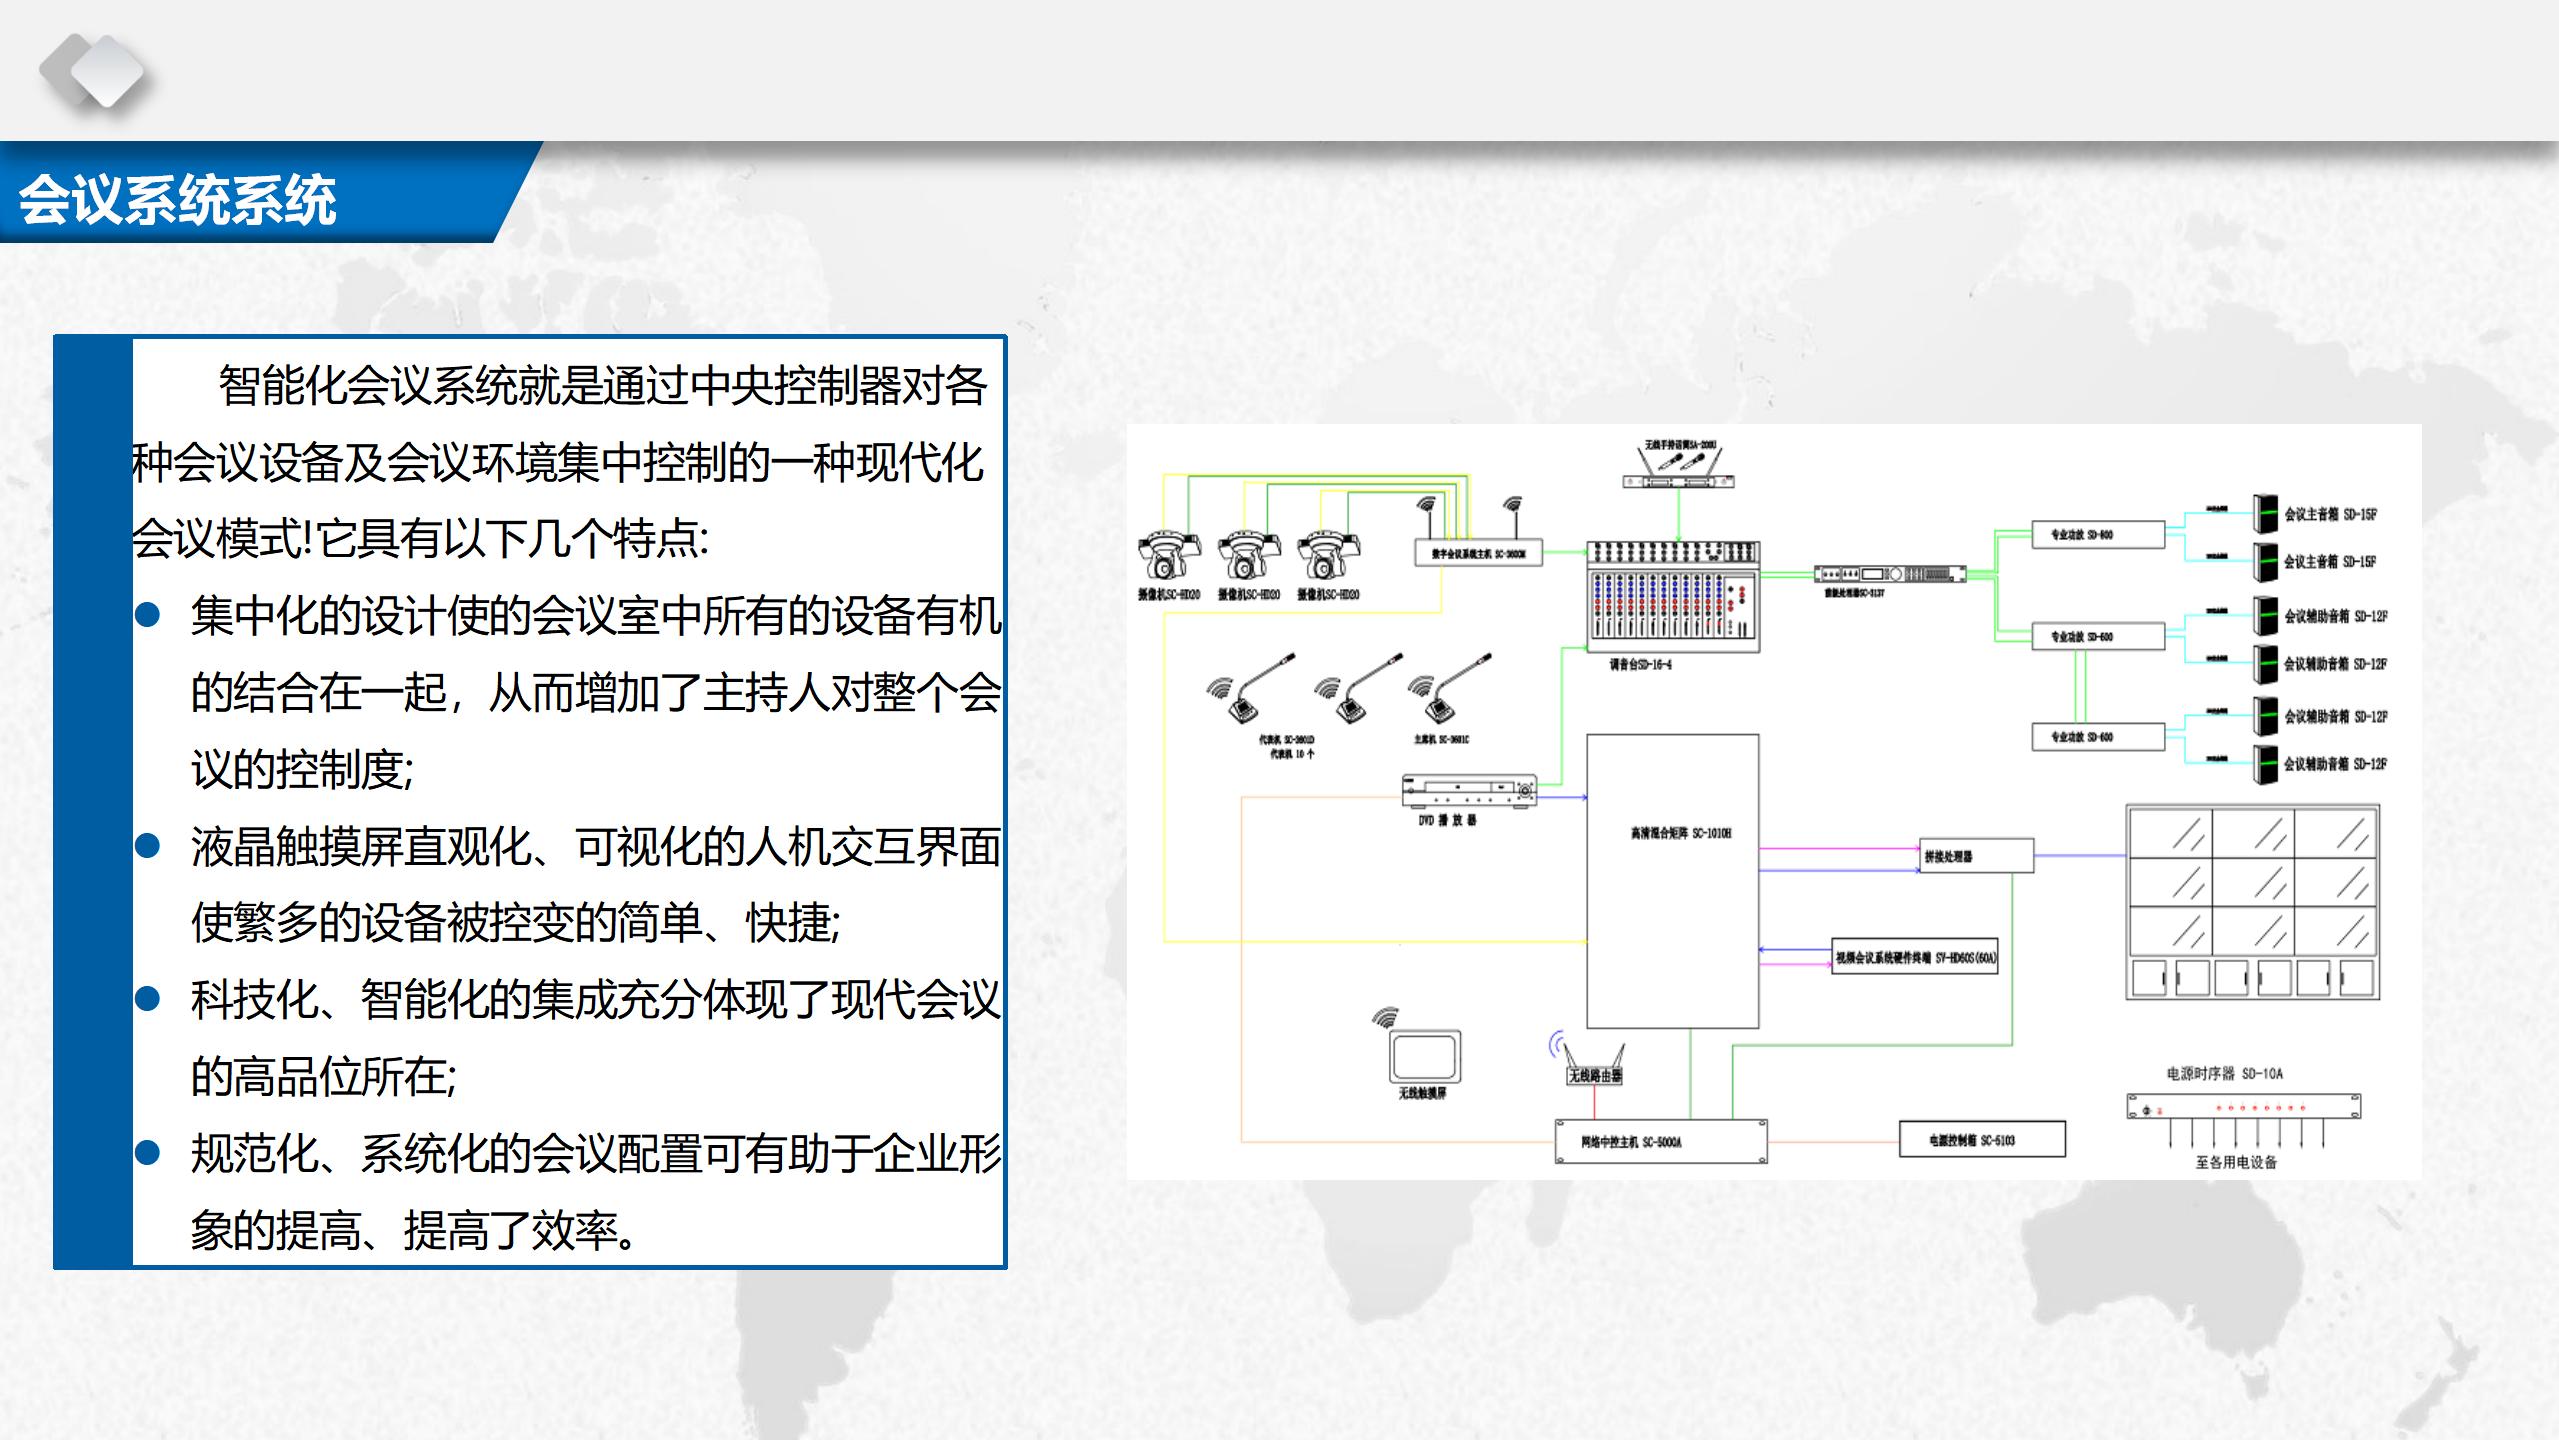Select the mixing console 调音台SD-16-4 image
Viewport: 2559px width, 1440px height.
point(1674,597)
